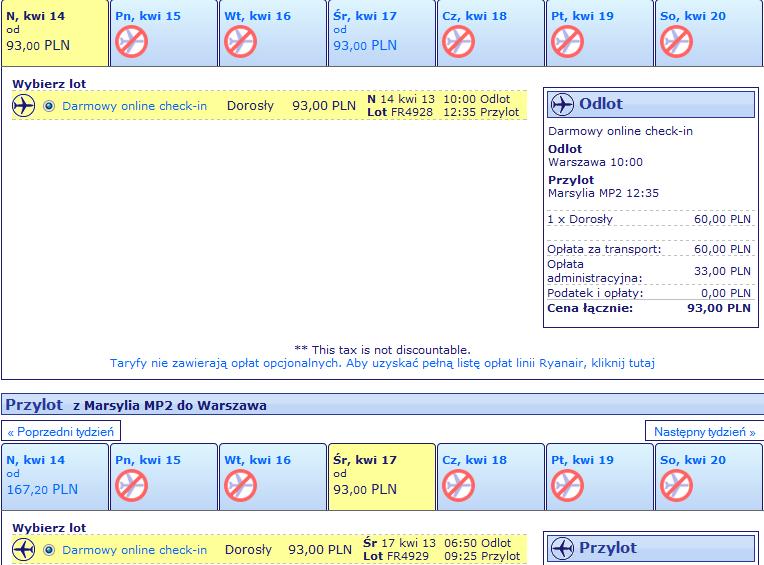This screenshot has height=565, width=764.
Task: Click Opłata za transport value 60,00 PLN
Action: tap(722, 249)
